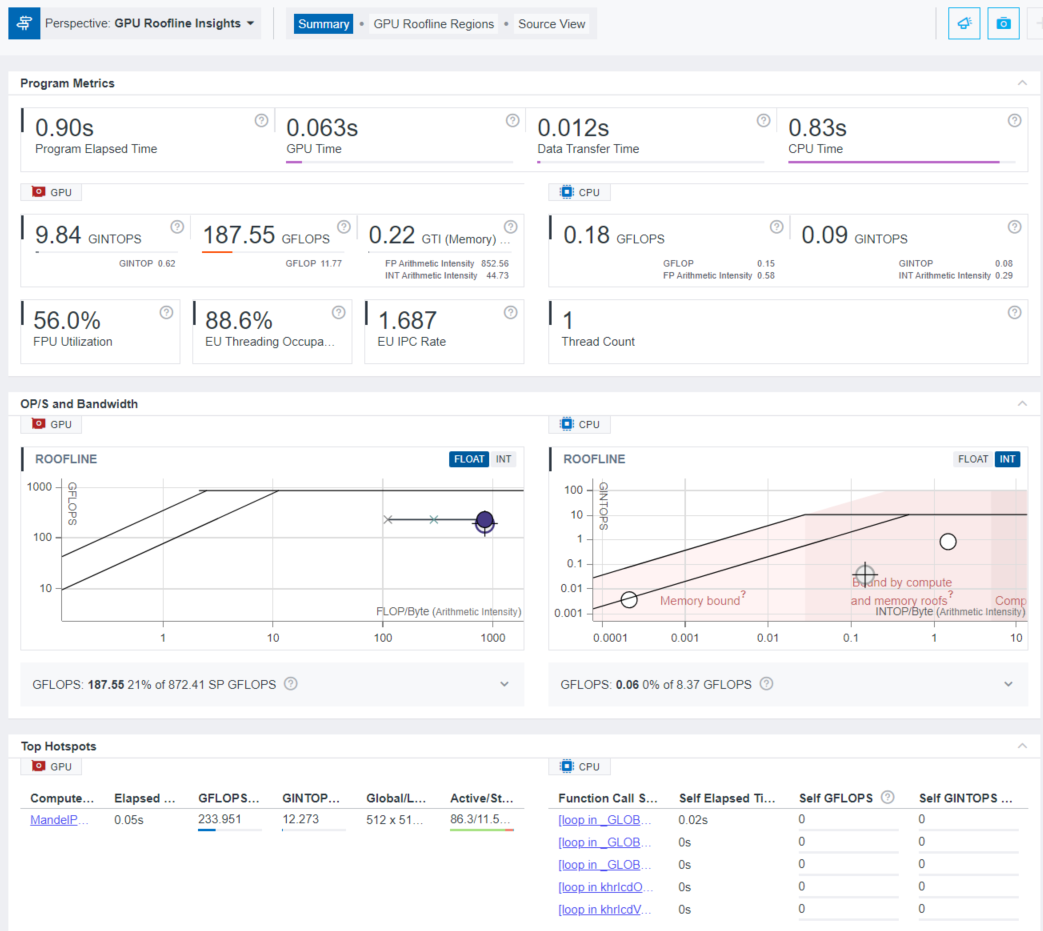Click the purple dot on GPU roofline
Image resolution: width=1043 pixels, height=931 pixels.
(485, 520)
